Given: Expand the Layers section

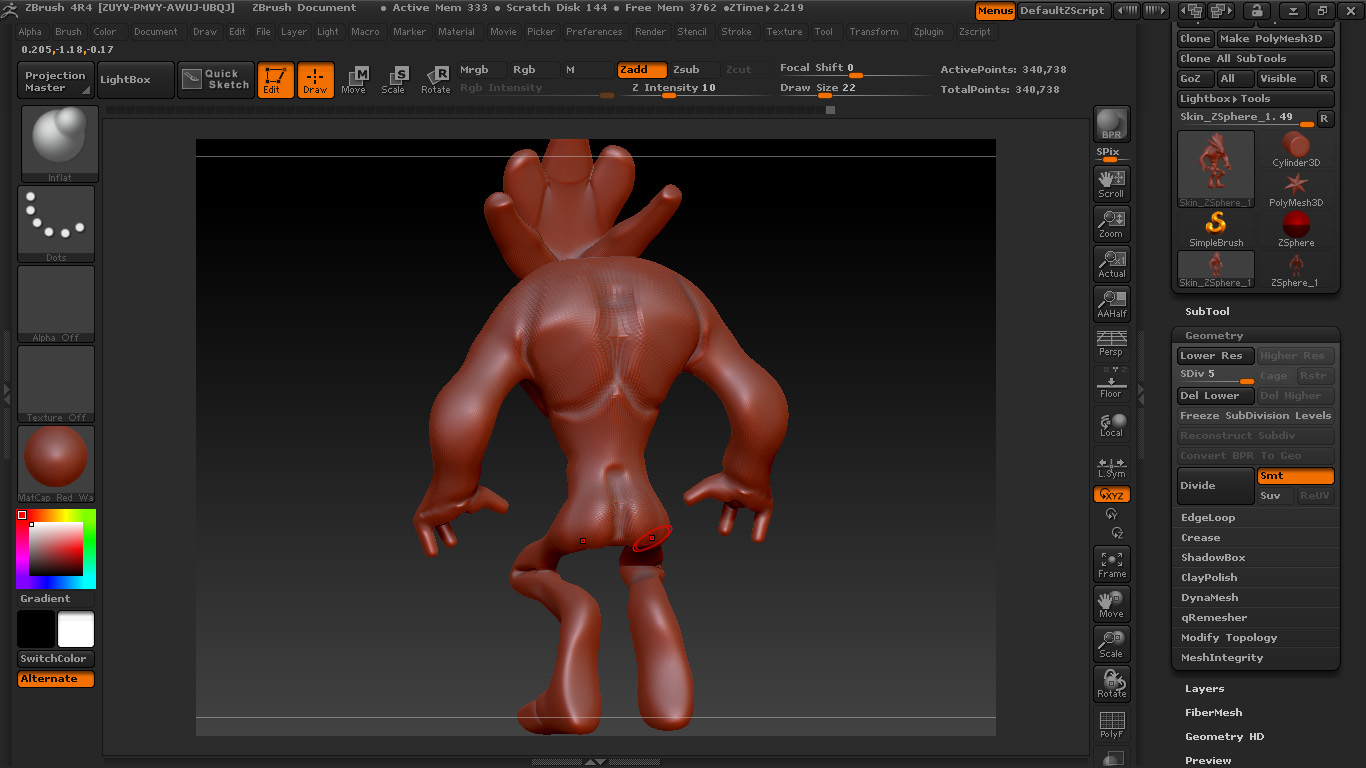Looking at the screenshot, I should point(1204,689).
